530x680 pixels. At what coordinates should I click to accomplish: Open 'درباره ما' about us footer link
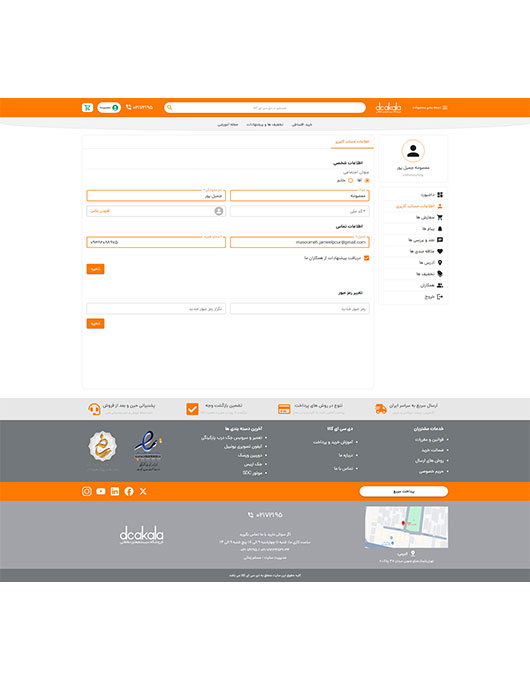(346, 455)
